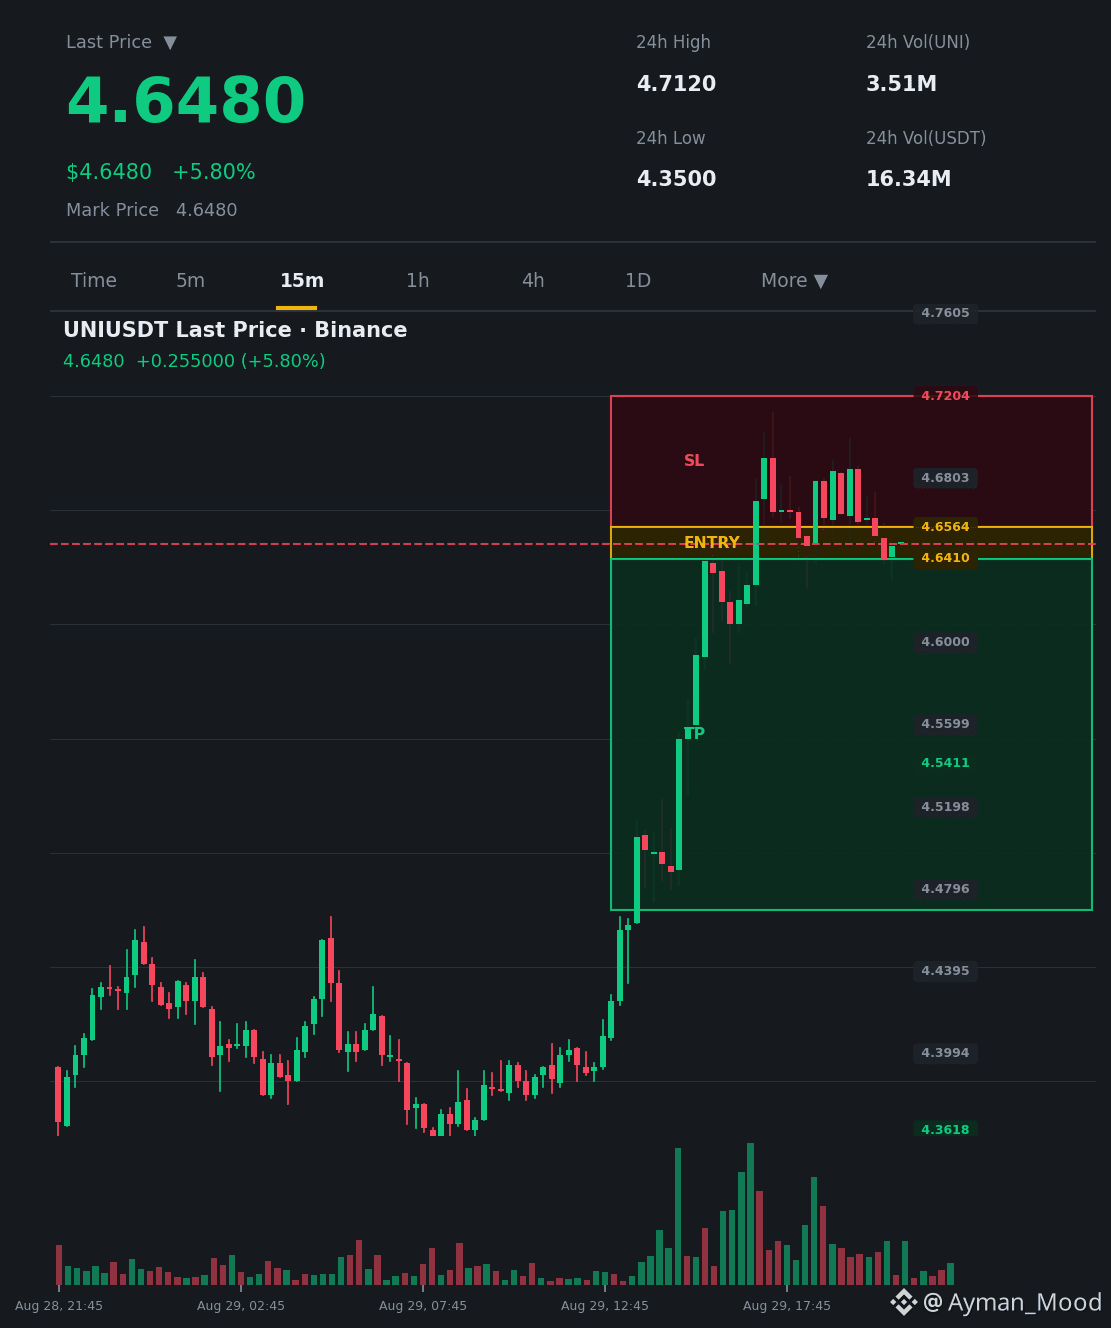Click the Mark Price 4.6480 value
The height and width of the screenshot is (1328, 1111).
point(207,210)
